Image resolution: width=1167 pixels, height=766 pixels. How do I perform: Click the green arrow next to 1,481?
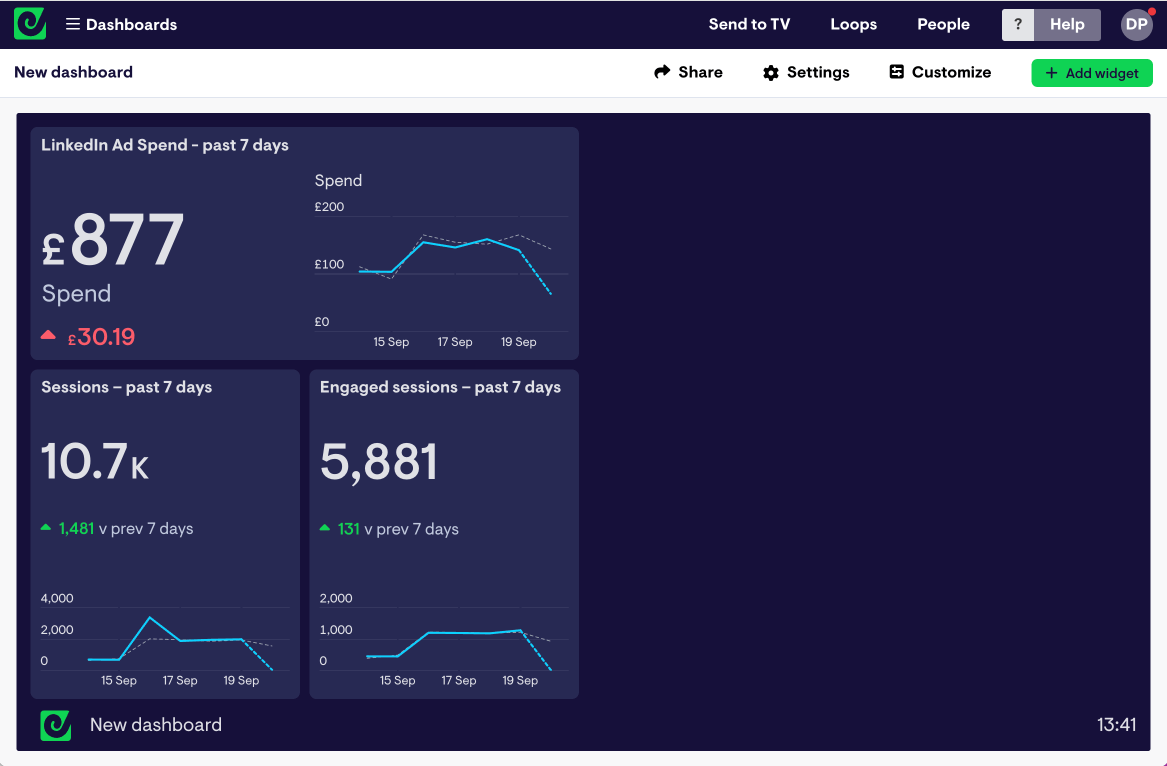pyautogui.click(x=47, y=528)
